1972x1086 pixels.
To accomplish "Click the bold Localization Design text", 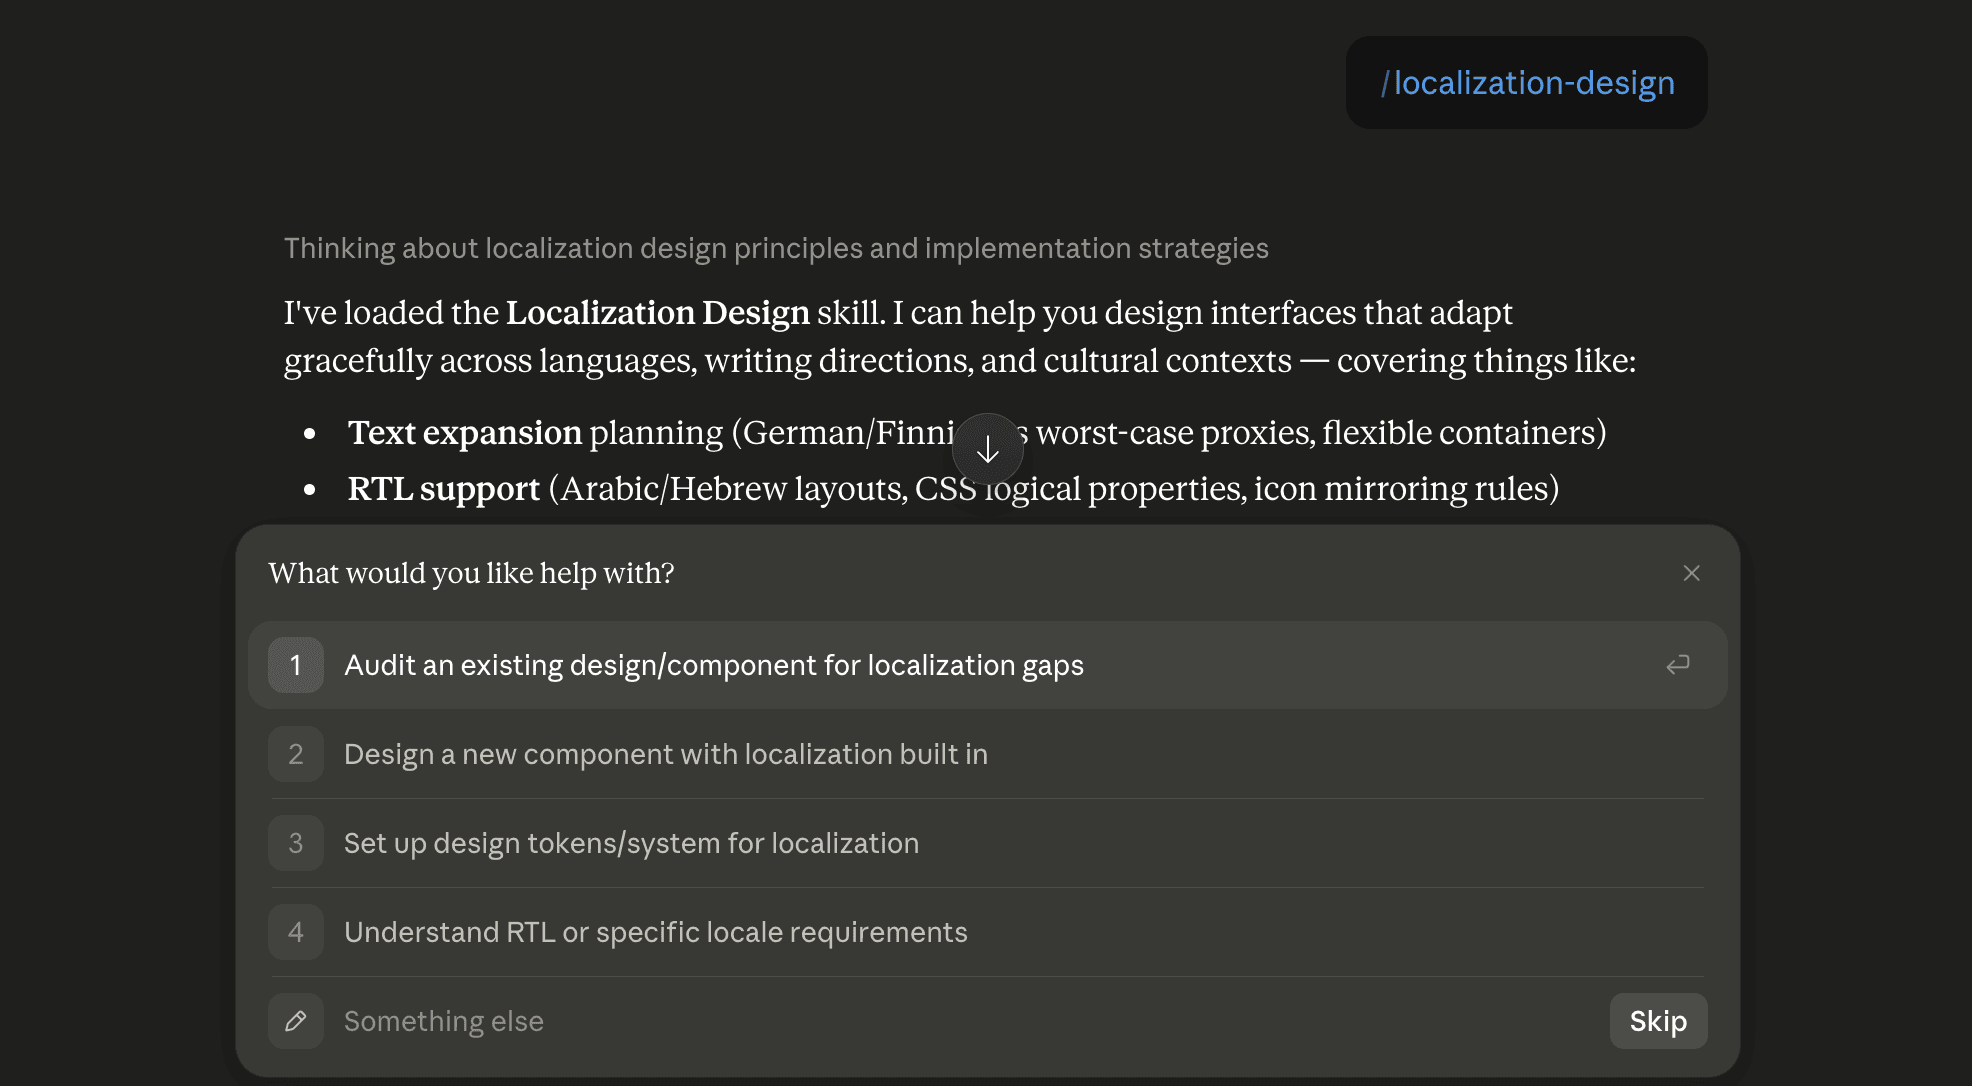I will coord(658,313).
